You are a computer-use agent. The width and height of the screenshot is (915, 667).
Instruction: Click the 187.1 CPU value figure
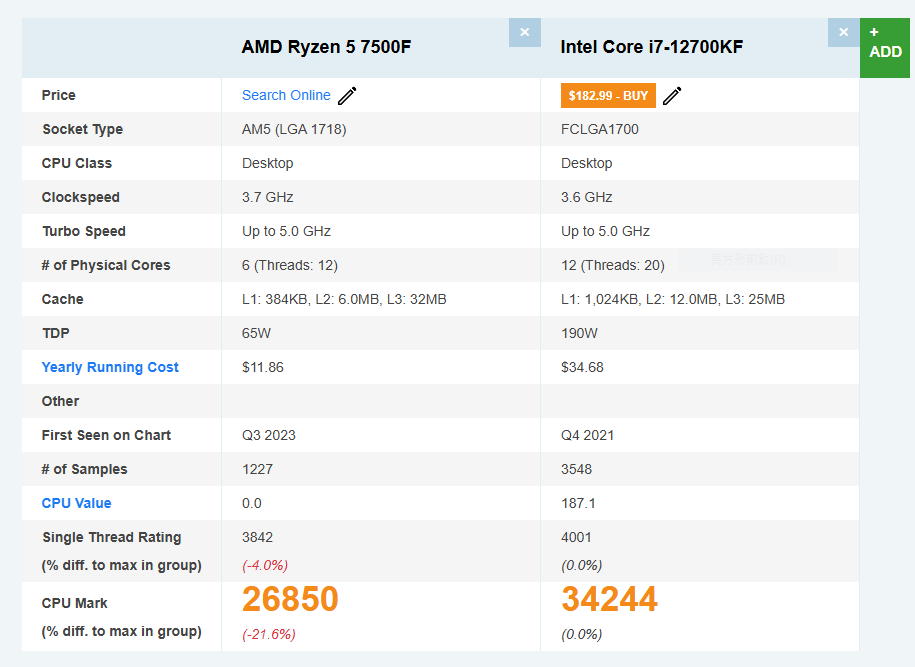578,503
